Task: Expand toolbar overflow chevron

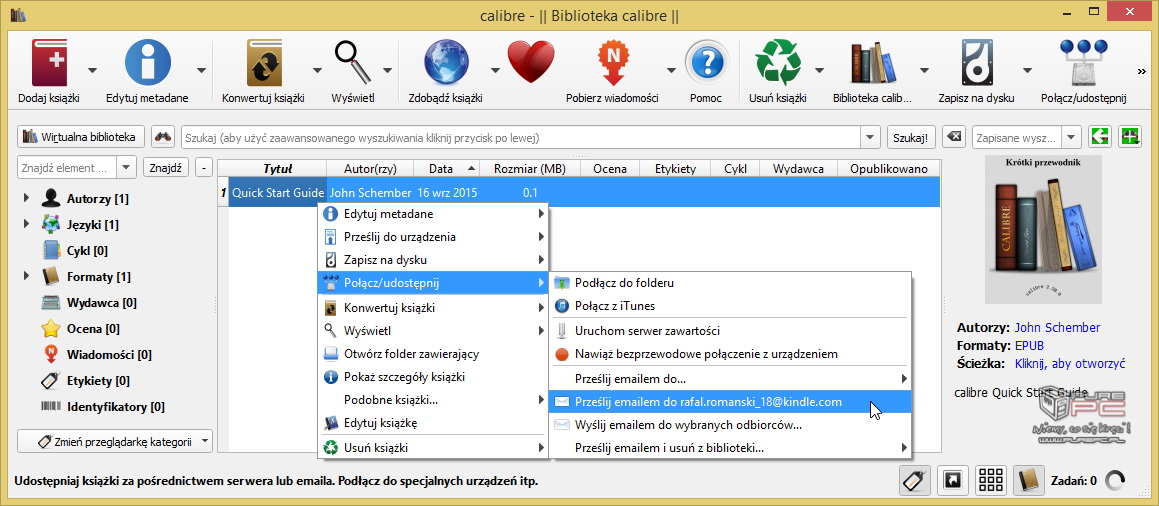Action: 1141,71
